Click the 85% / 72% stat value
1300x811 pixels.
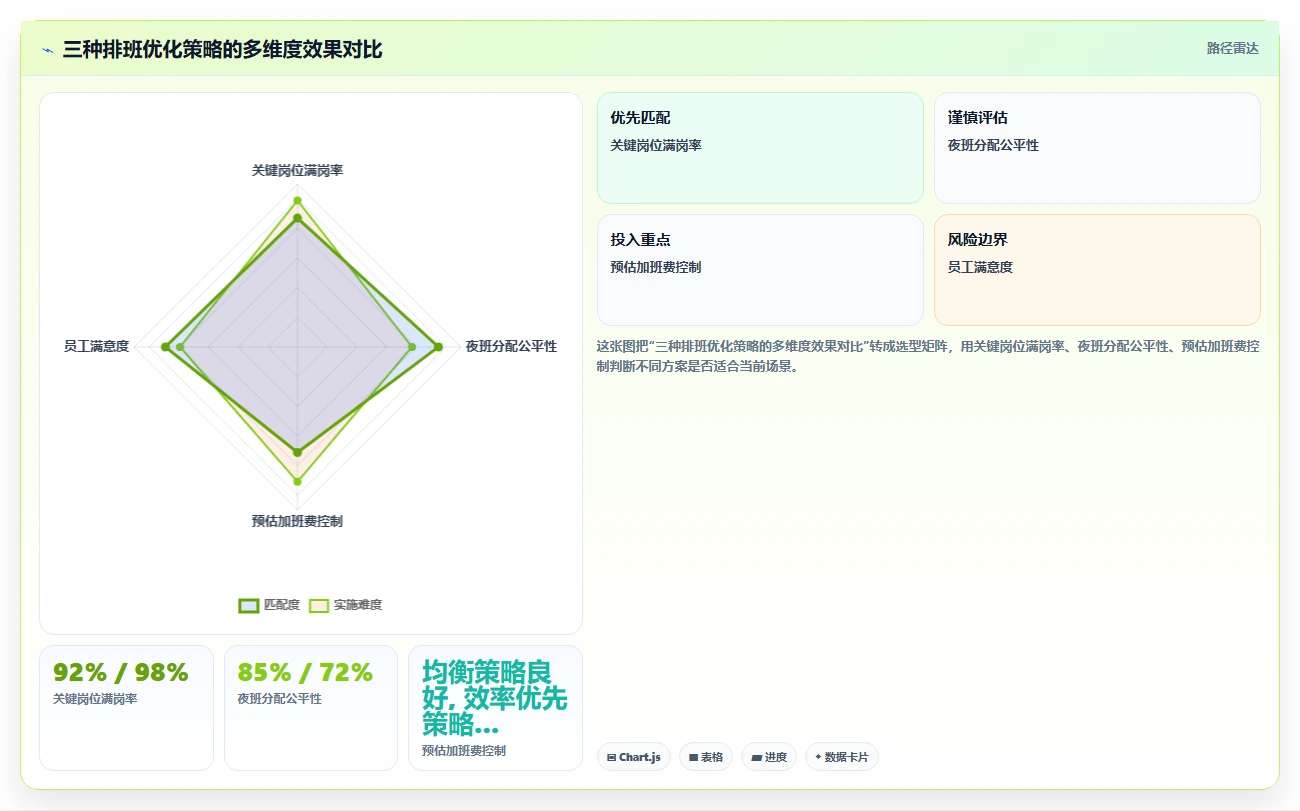305,673
